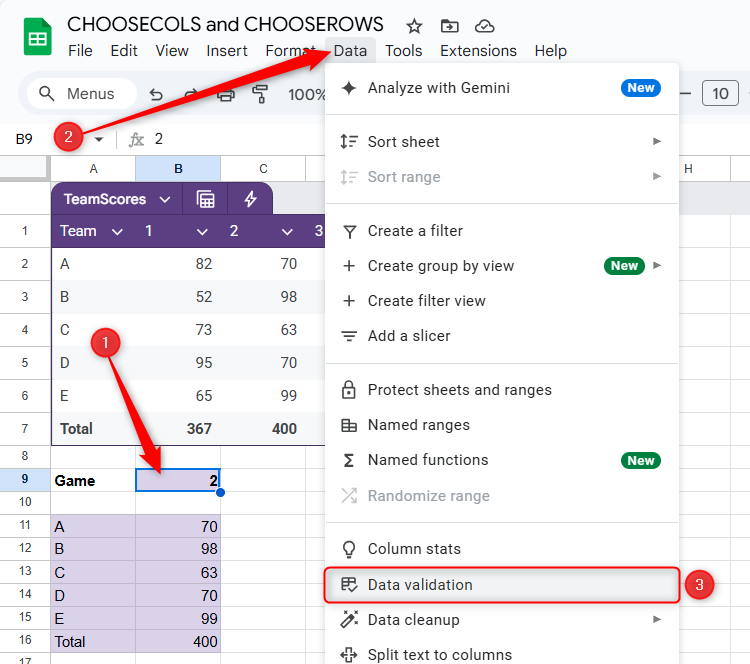Star the CHOOSECOLS and CHOOSEROWS document
This screenshot has width=750, height=664.
[x=414, y=26]
